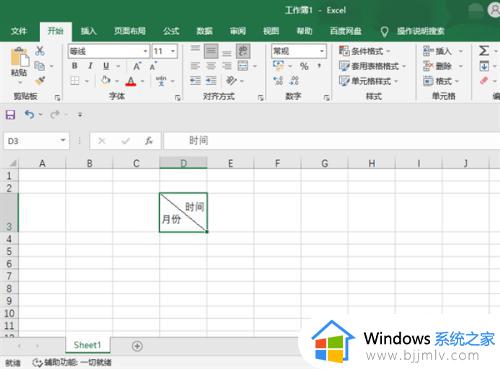This screenshot has height=369, width=500.
Task: Apply the red font color
Action: (131, 81)
